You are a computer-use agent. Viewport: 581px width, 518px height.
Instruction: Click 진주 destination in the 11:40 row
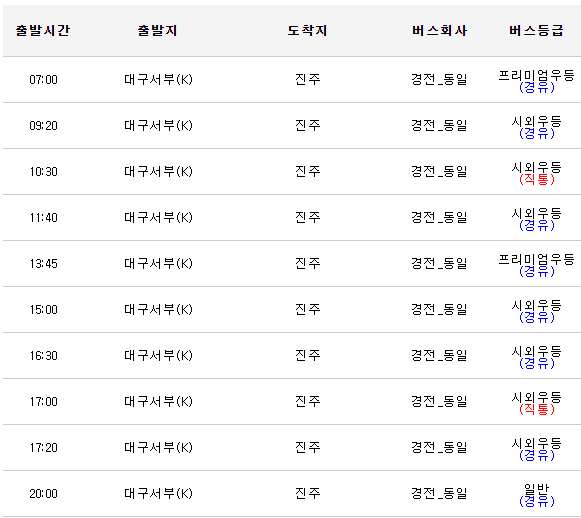(308, 217)
